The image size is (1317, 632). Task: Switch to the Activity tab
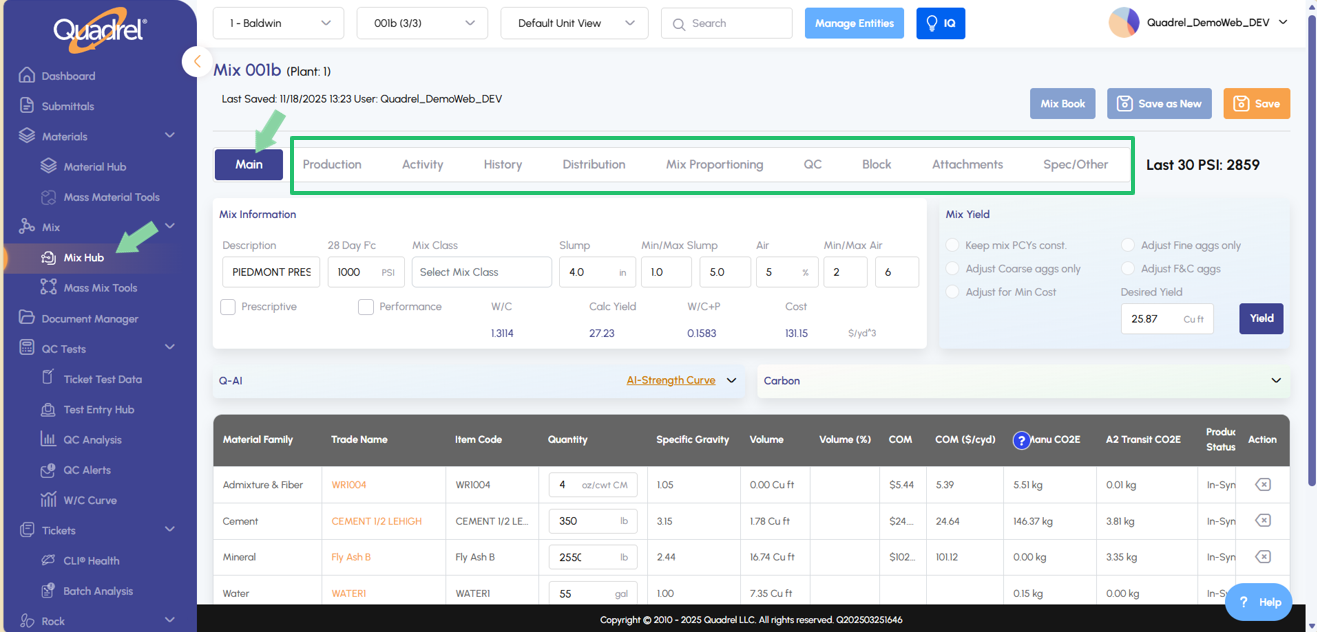(422, 165)
